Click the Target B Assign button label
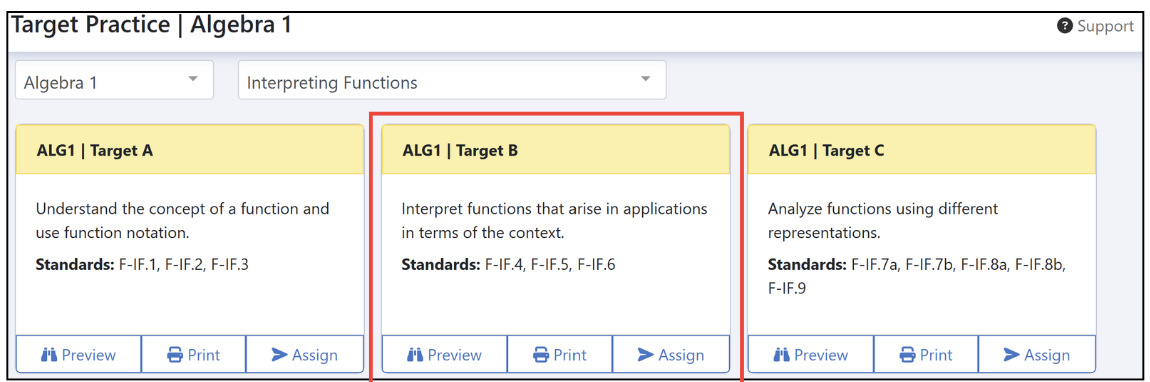This screenshot has height=382, width=1150. point(681,356)
